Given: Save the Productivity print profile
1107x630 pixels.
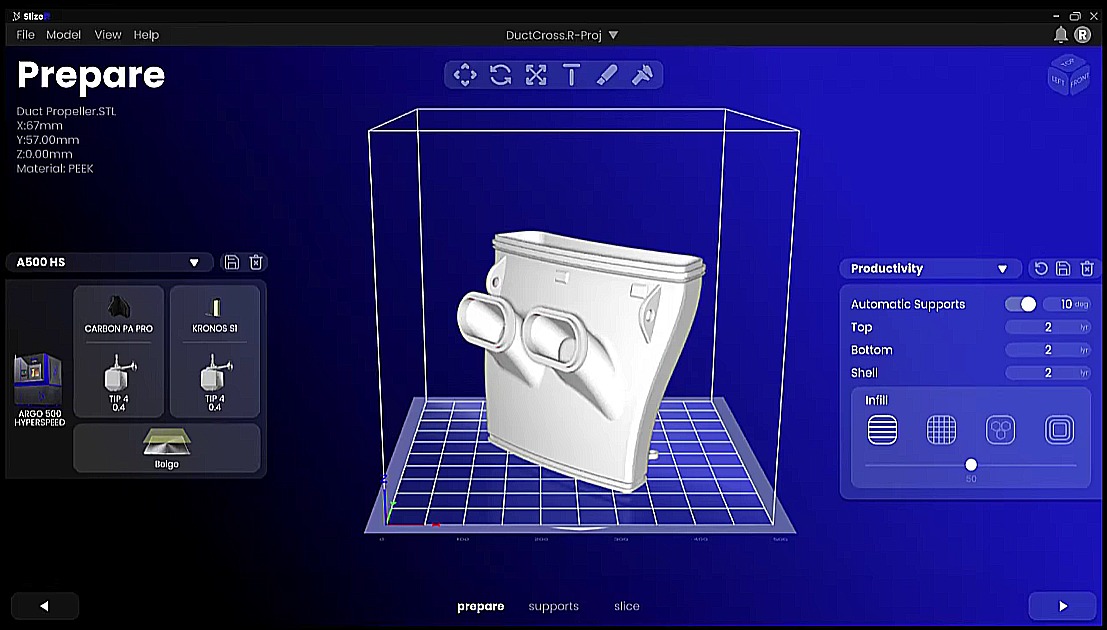Looking at the screenshot, I should click(x=1063, y=269).
